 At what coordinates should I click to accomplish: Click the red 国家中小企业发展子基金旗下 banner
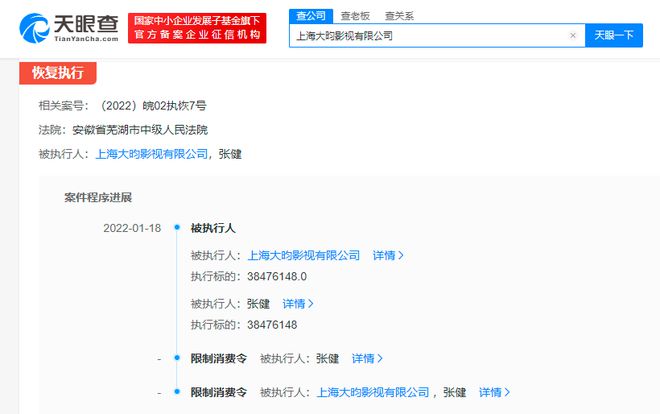pyautogui.click(x=197, y=28)
